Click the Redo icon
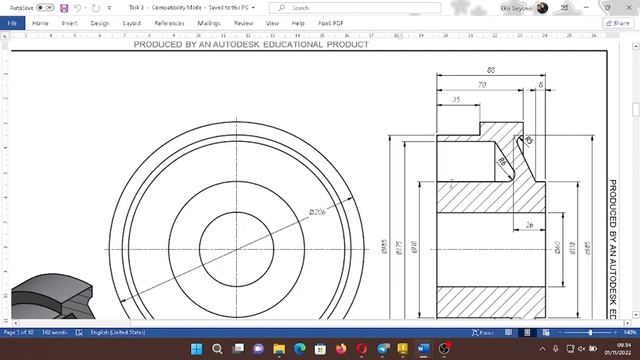Screen dimensions: 640x360 click(x=96, y=8)
